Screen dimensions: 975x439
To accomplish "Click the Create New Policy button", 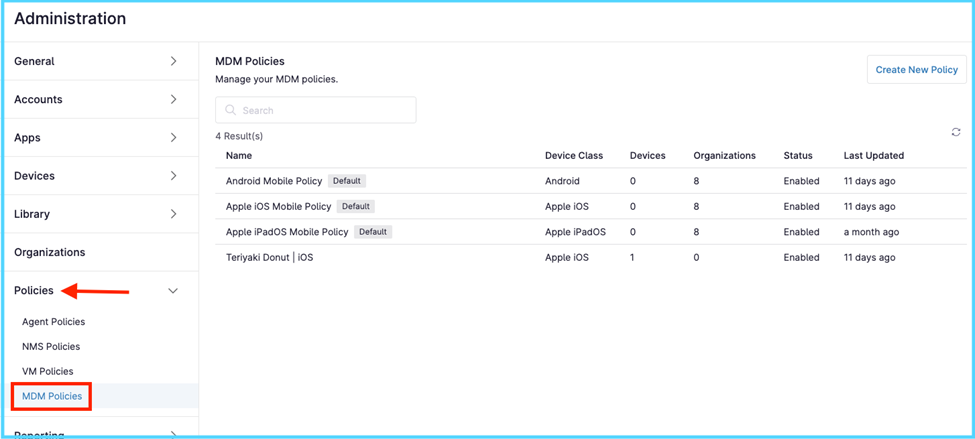I will tap(916, 70).
